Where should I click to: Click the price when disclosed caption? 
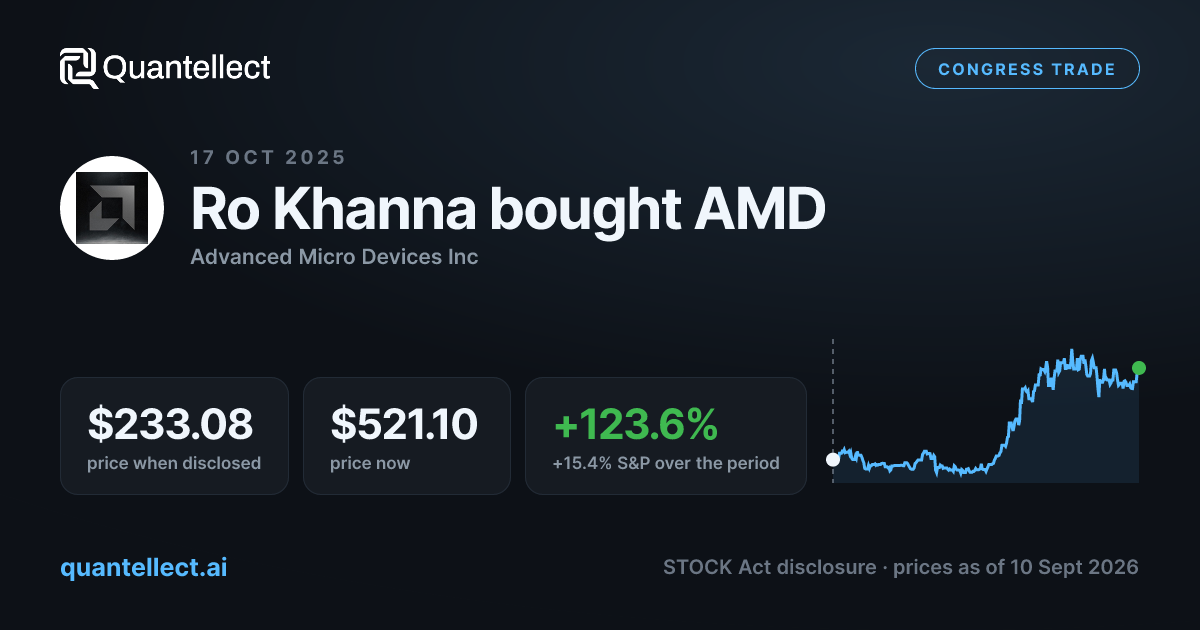pyautogui.click(x=174, y=464)
